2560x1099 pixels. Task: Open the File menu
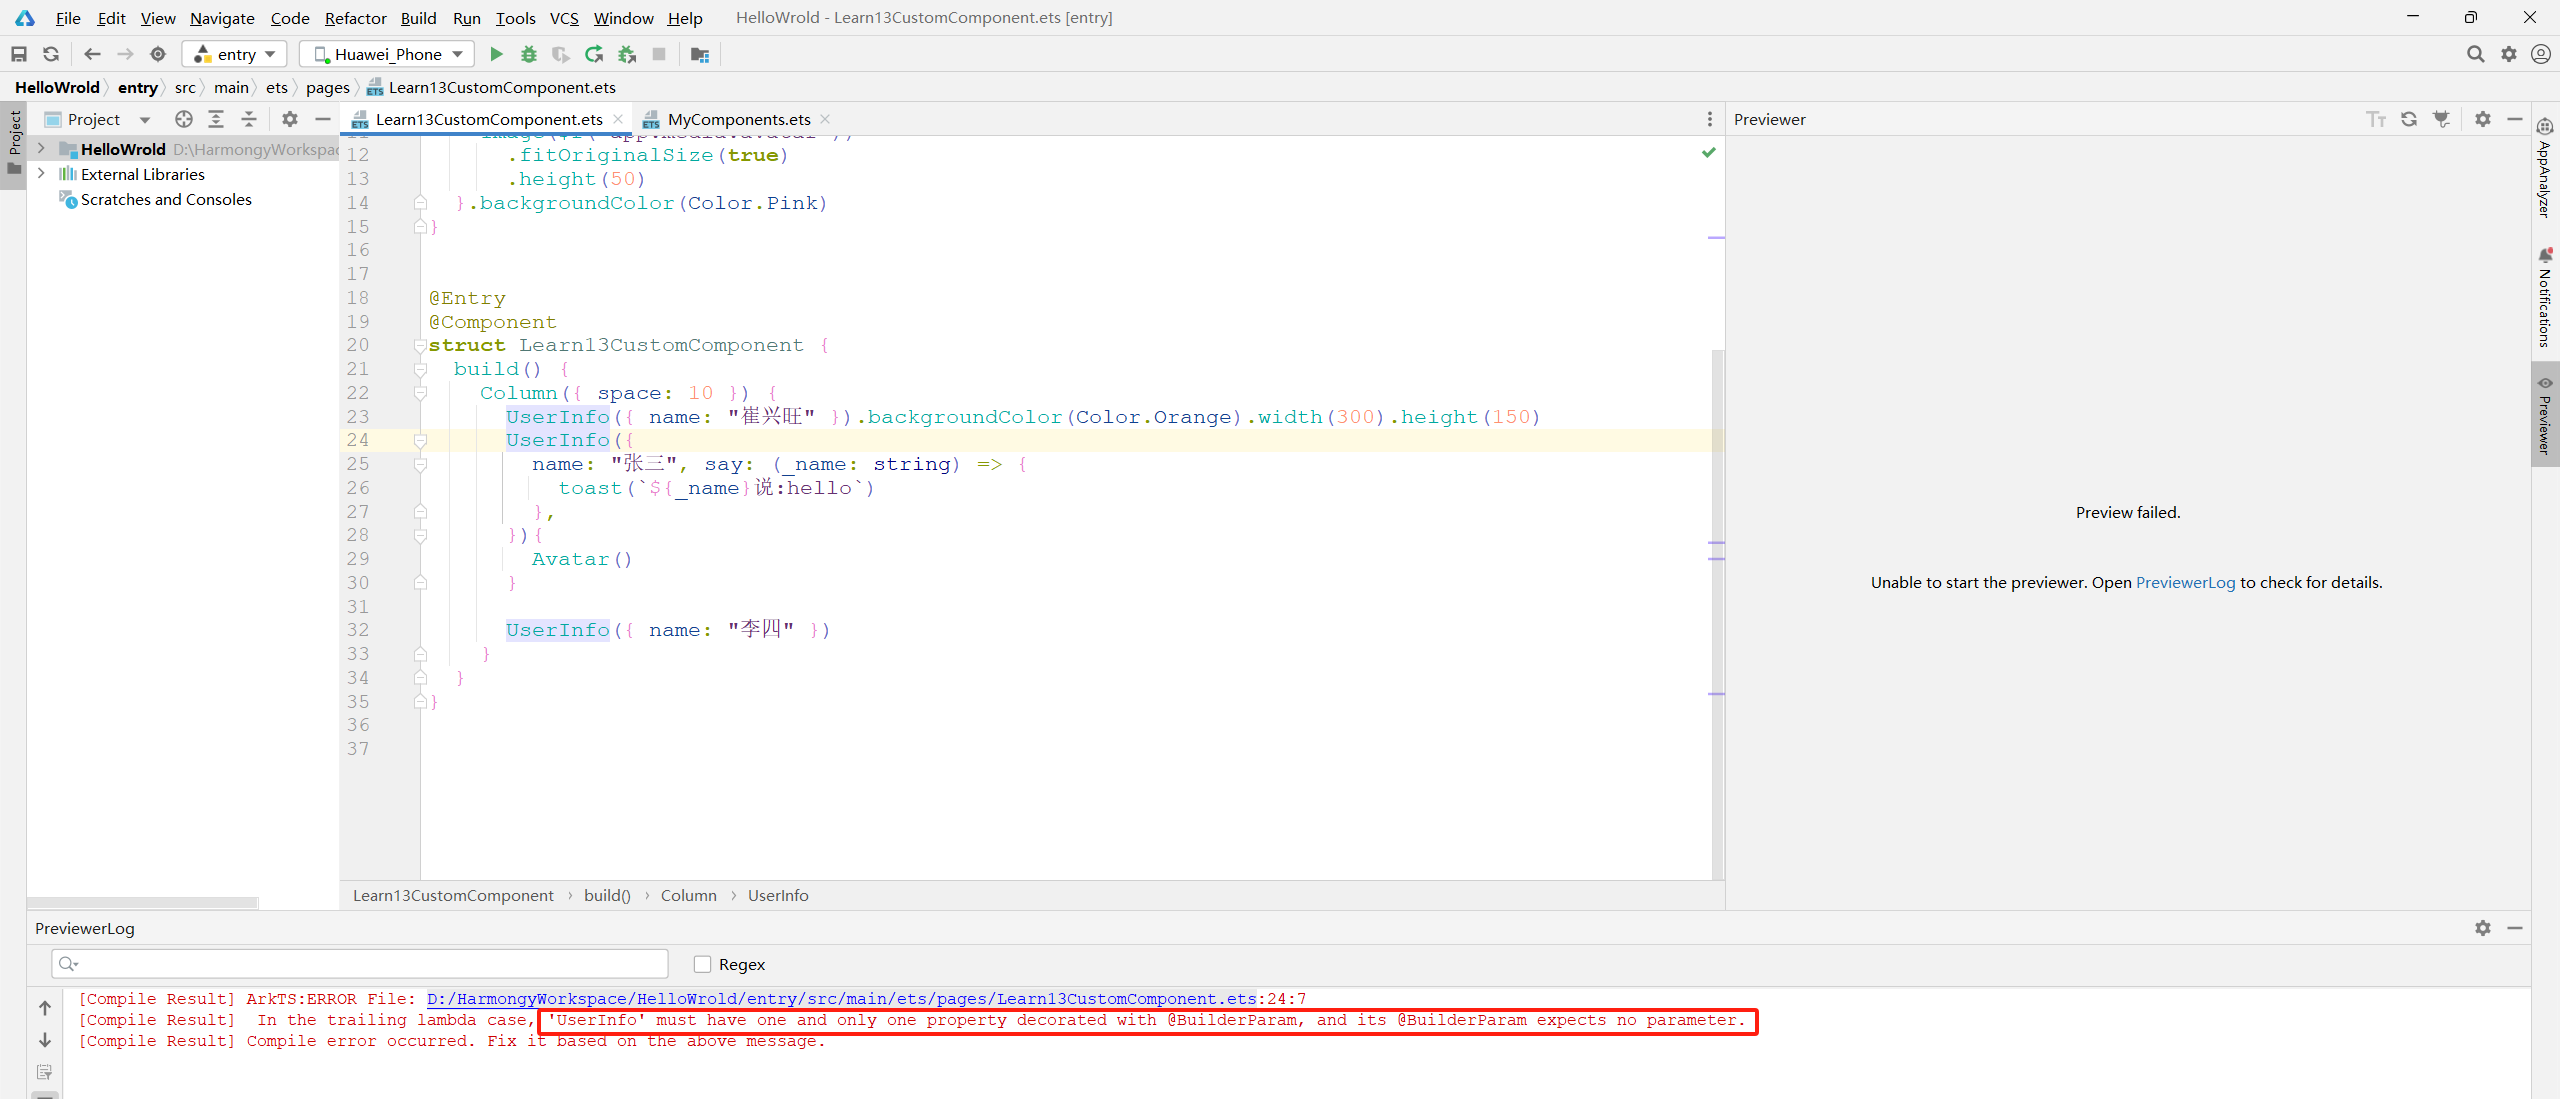pos(68,18)
